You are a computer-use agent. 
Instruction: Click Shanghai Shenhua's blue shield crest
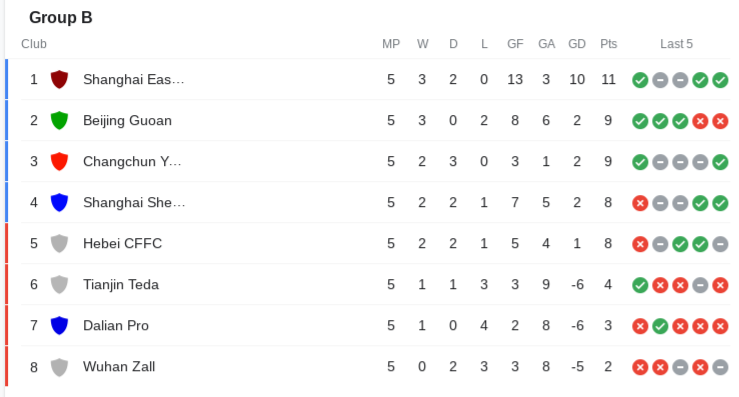pos(59,202)
